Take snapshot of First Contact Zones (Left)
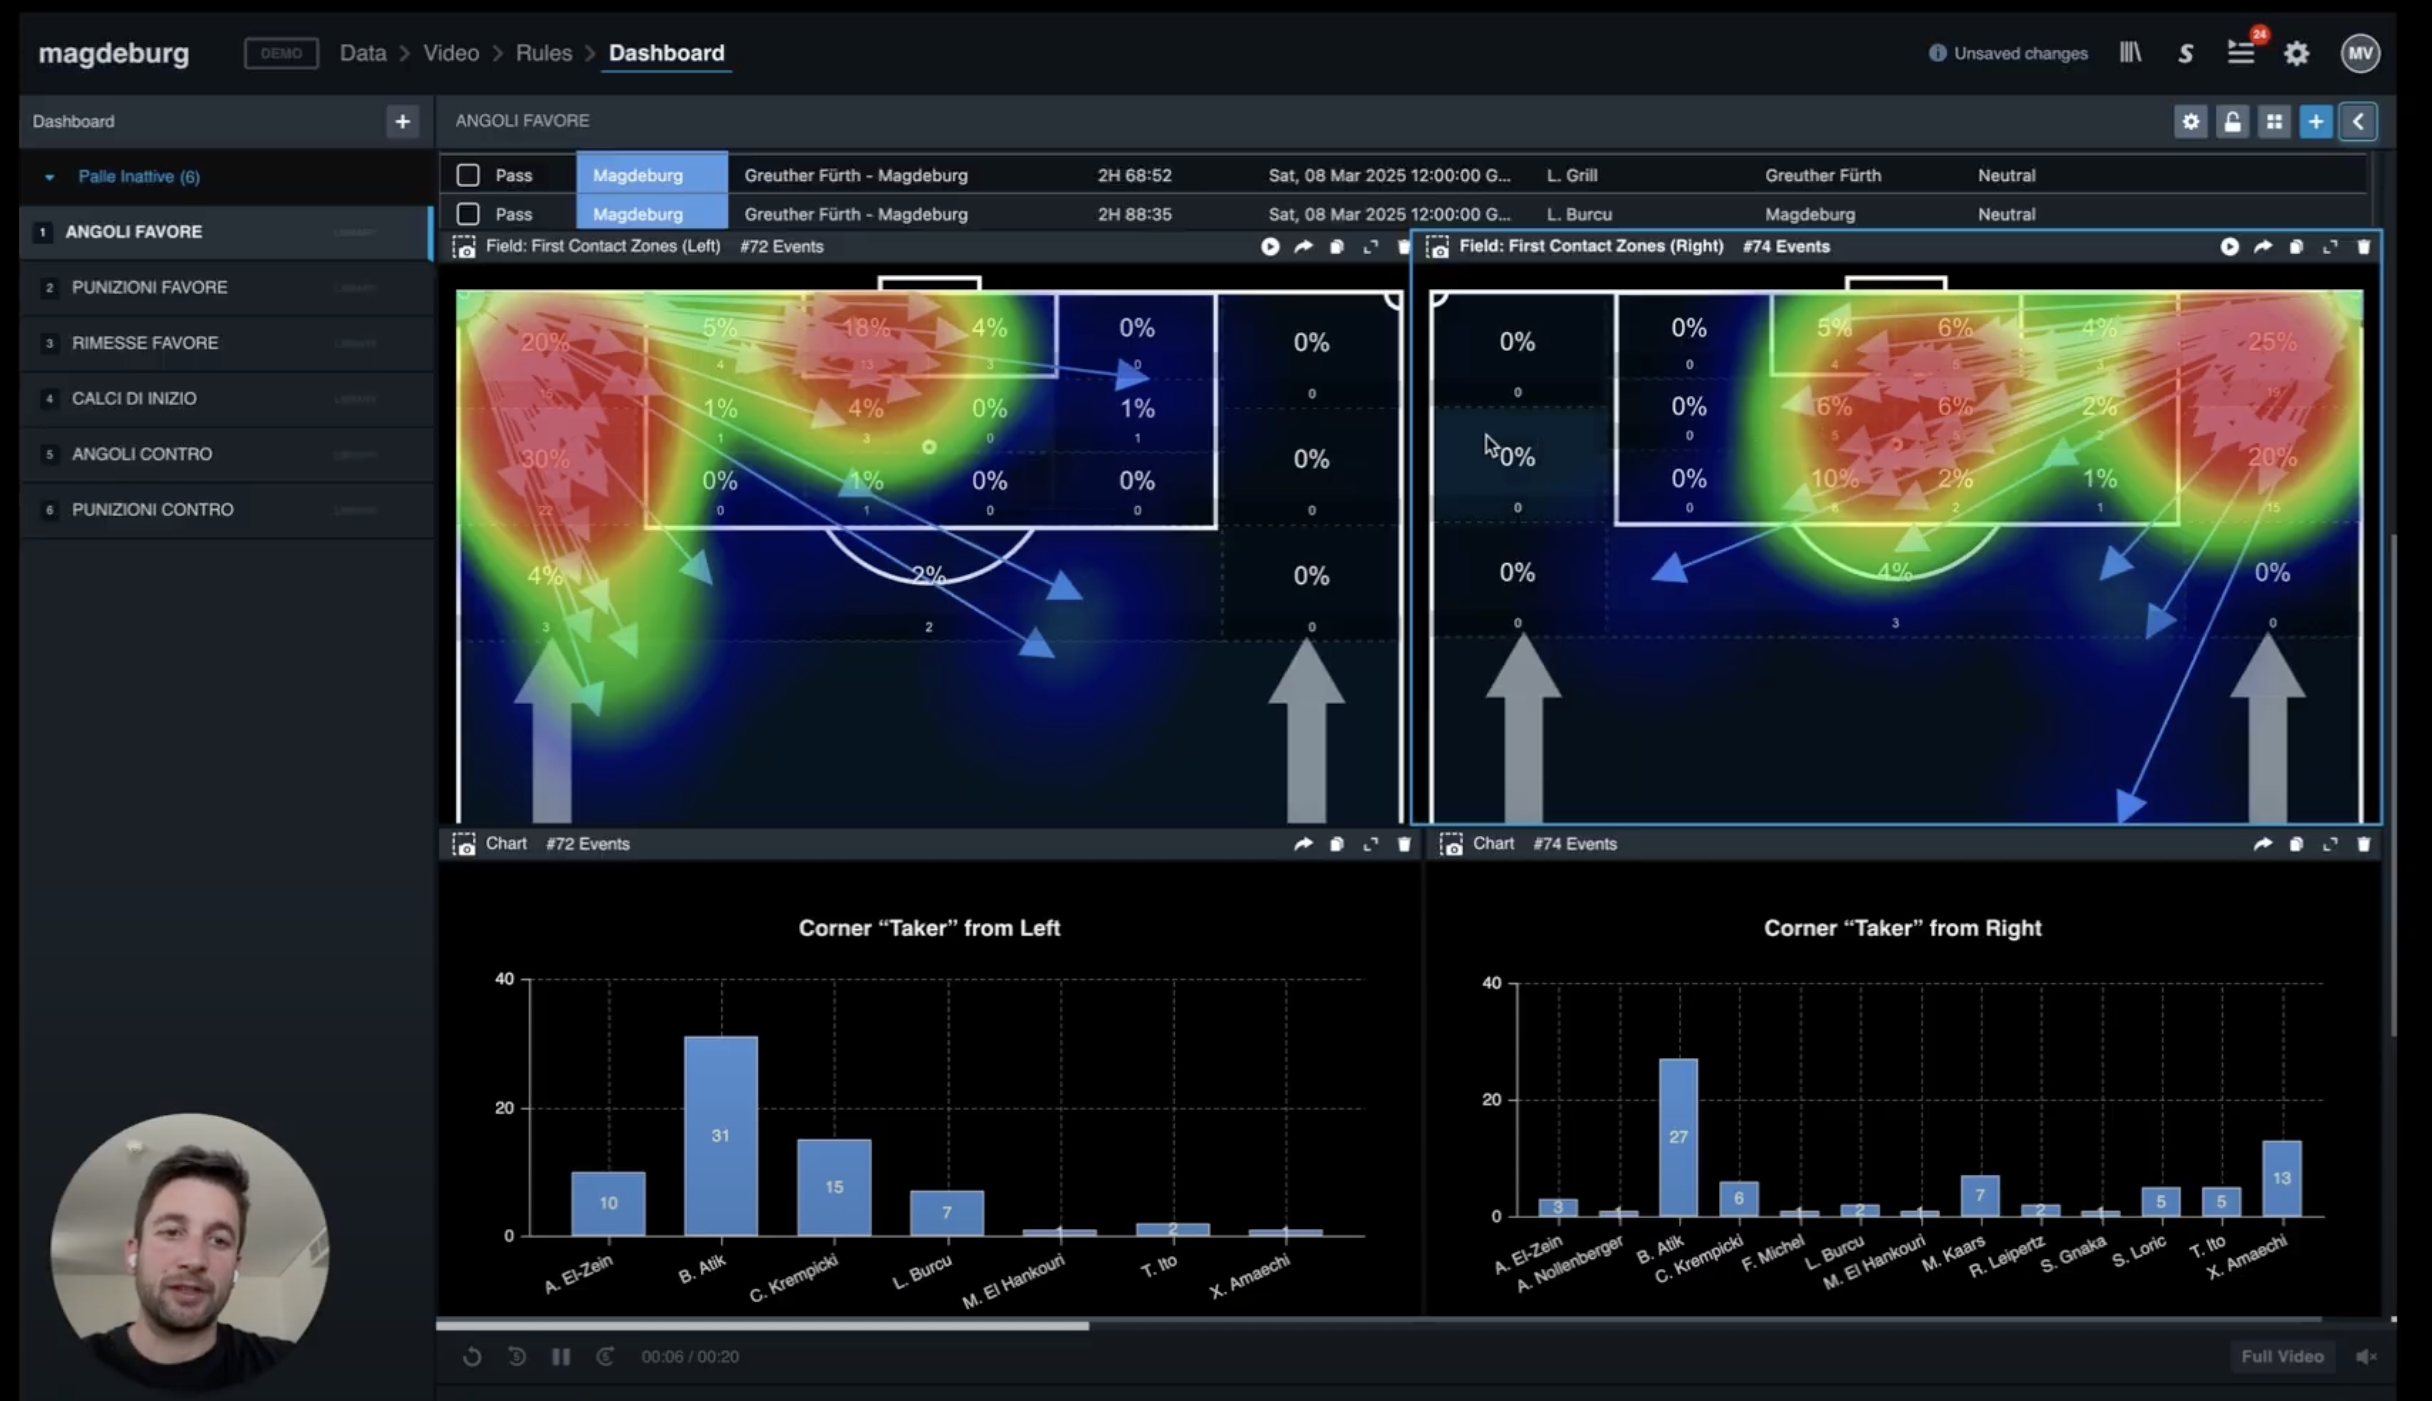Viewport: 2432px width, 1401px height. click(464, 247)
